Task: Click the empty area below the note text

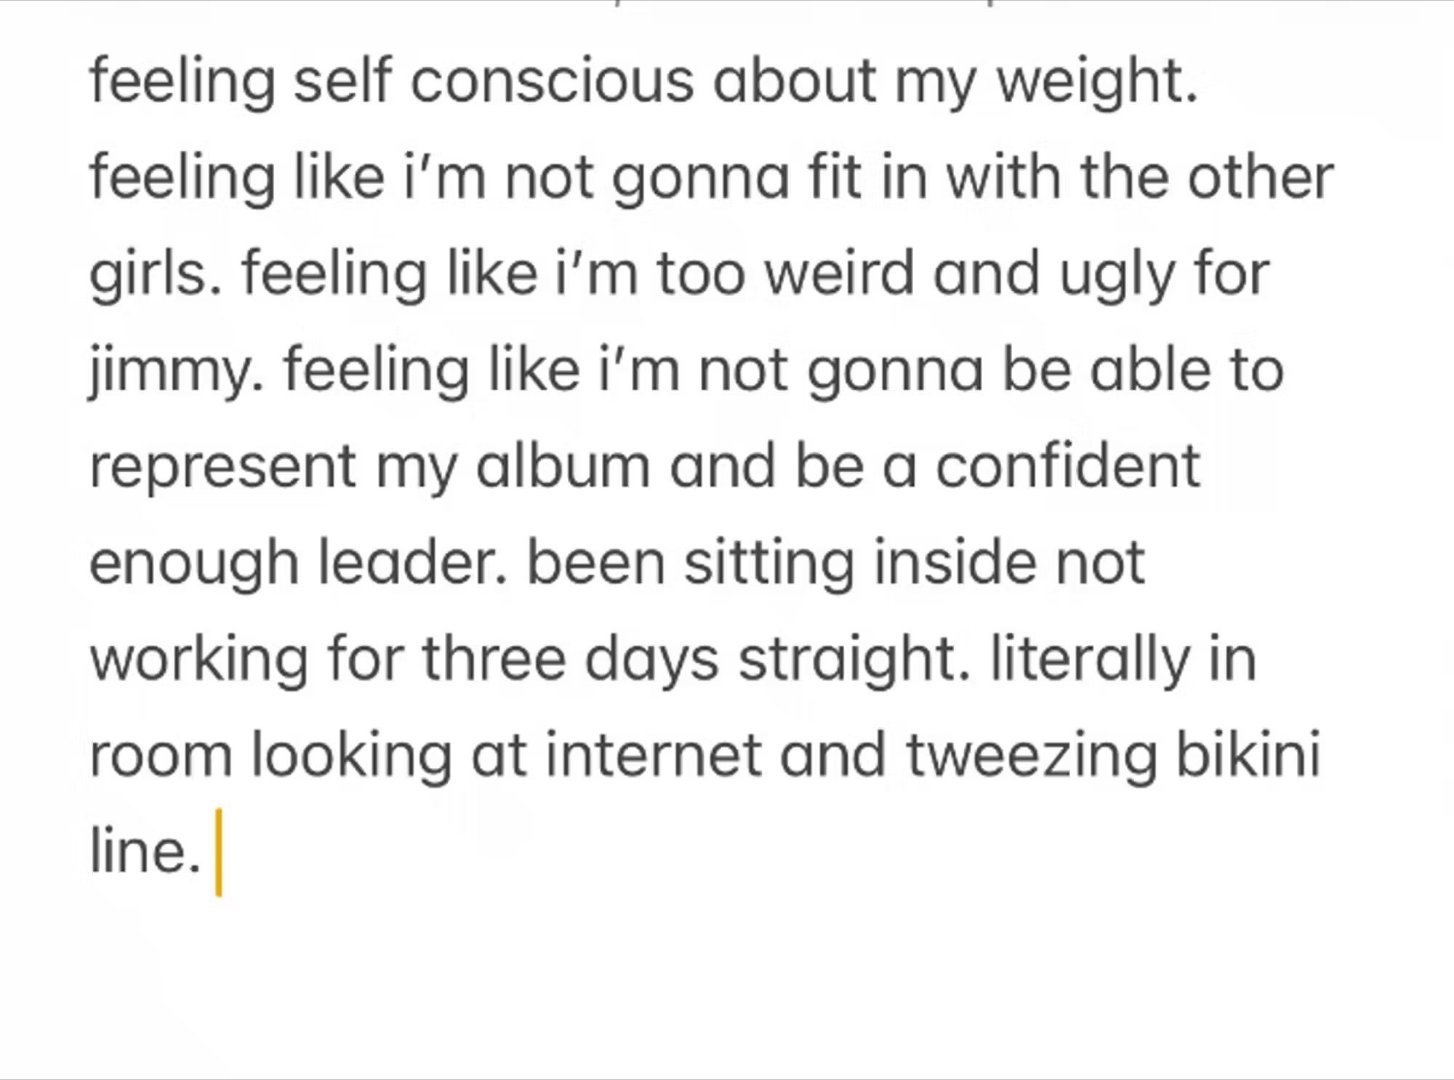Action: coord(727,985)
